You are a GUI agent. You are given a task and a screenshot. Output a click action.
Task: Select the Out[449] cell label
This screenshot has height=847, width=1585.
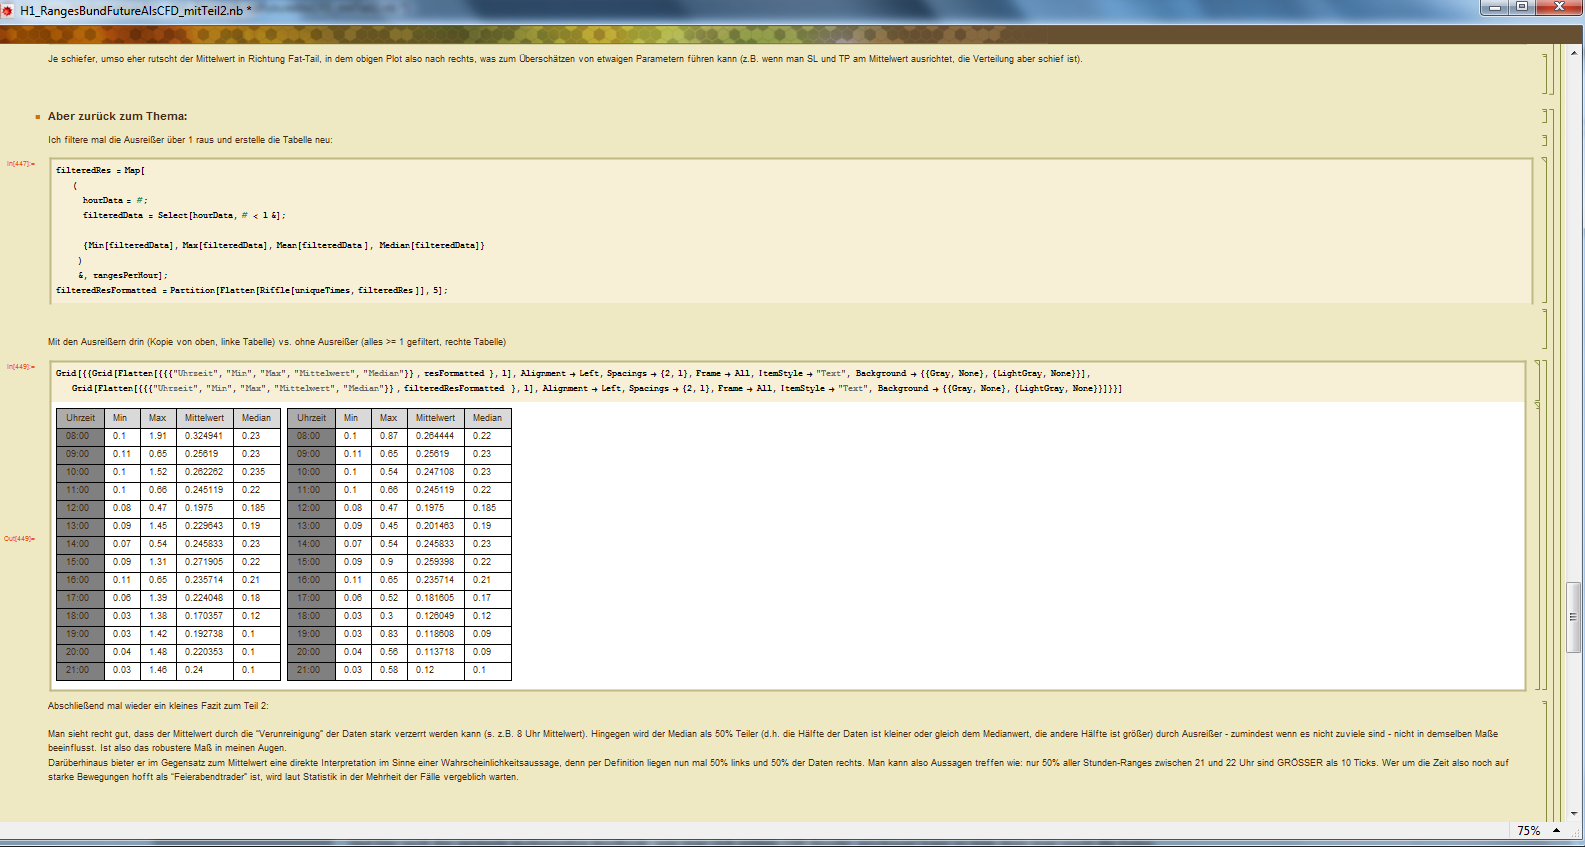pyautogui.click(x=20, y=539)
